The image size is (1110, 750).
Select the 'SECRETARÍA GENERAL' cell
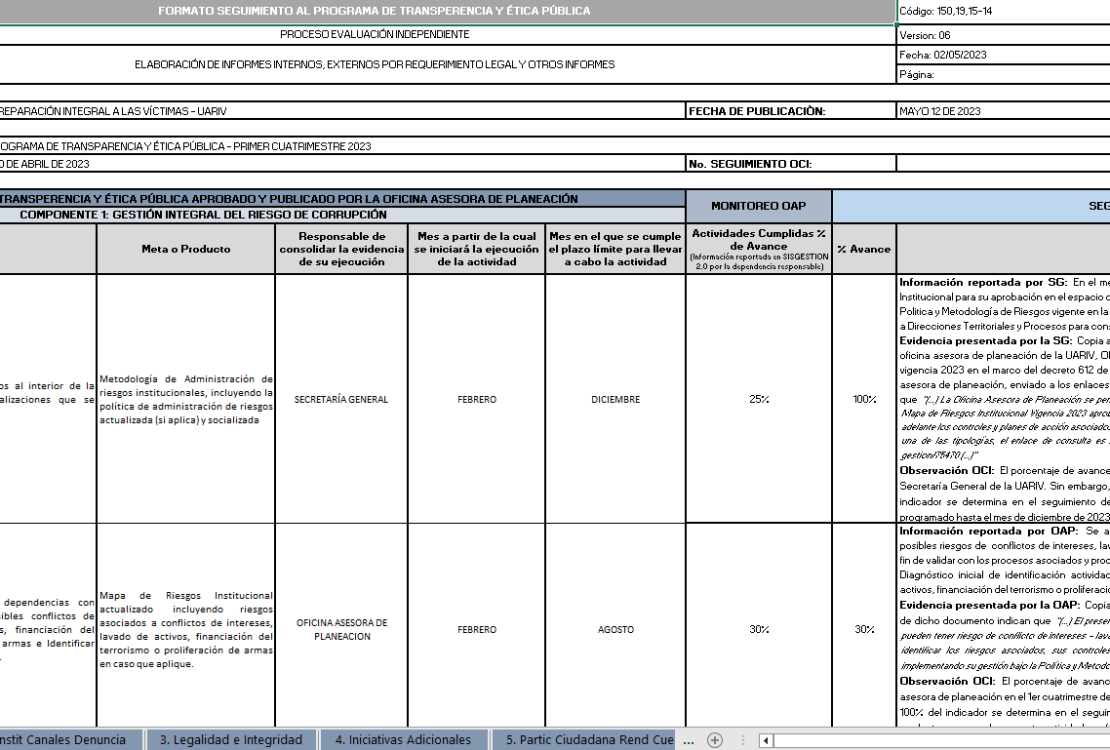341,399
